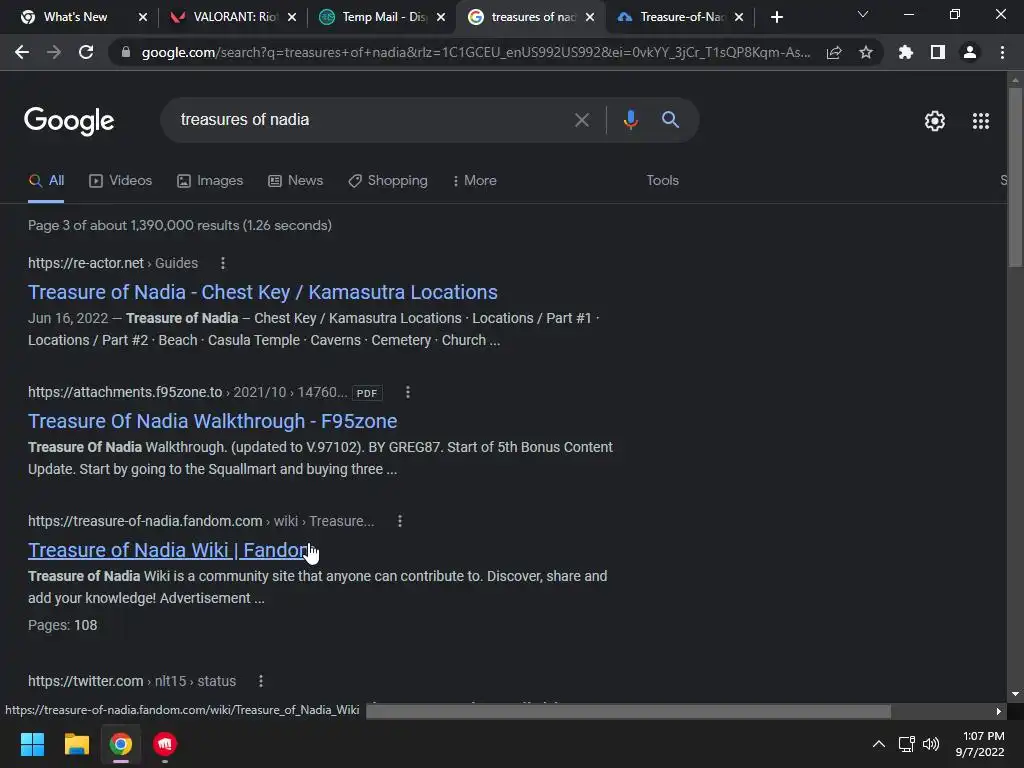Open Chrome three-dot menu
This screenshot has height=768, width=1024.
[x=1002, y=52]
